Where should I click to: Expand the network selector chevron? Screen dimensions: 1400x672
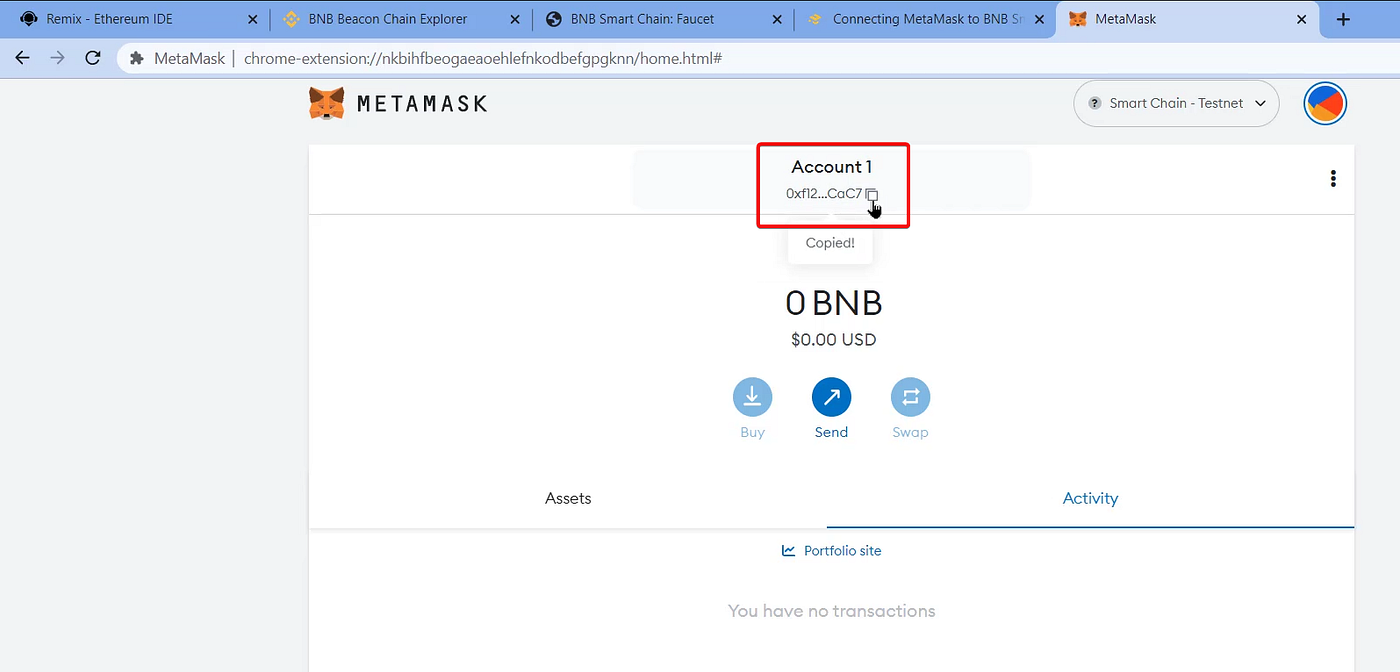[1261, 103]
